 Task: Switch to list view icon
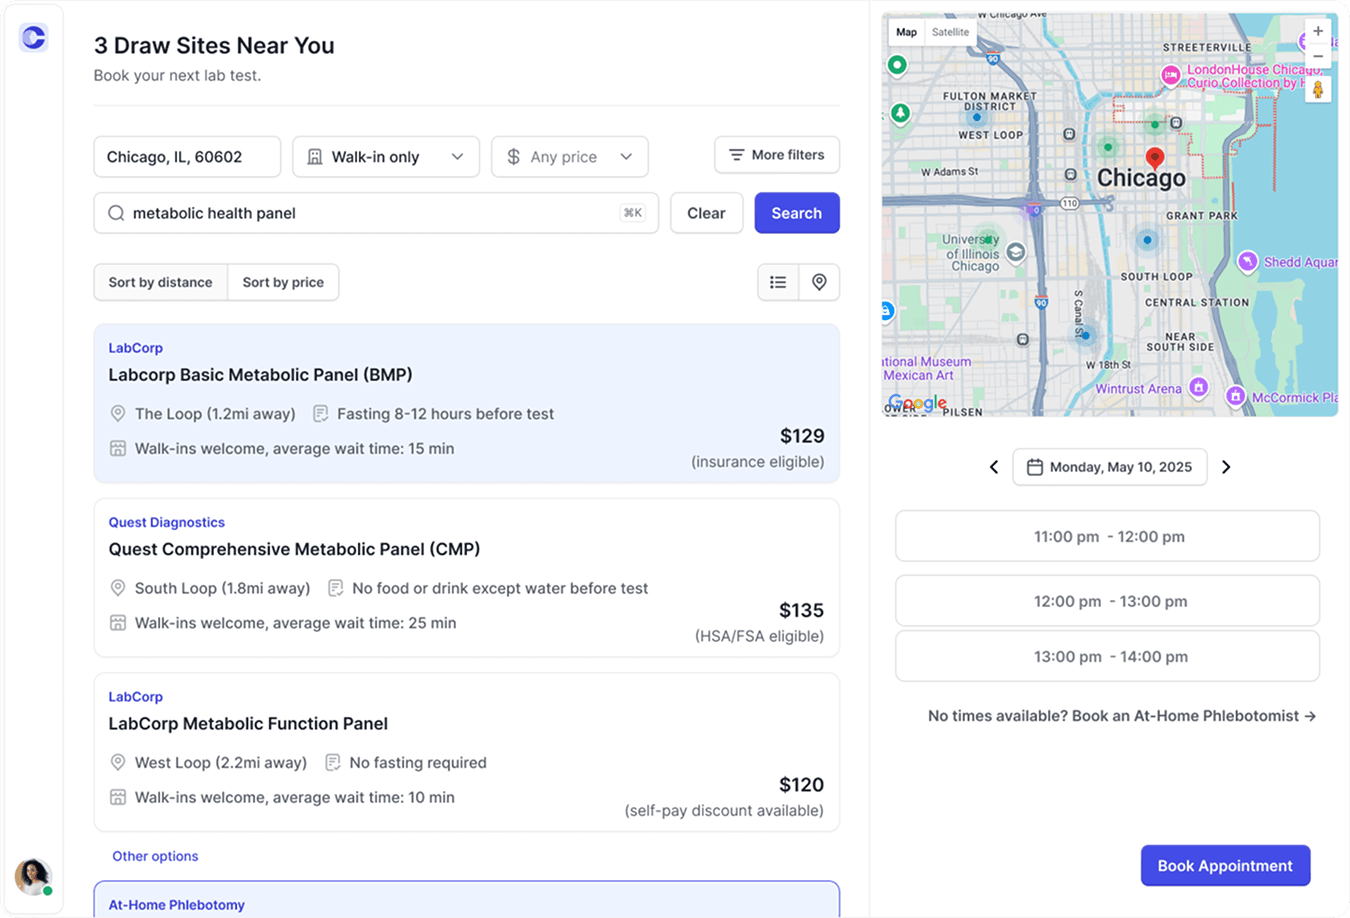778,282
